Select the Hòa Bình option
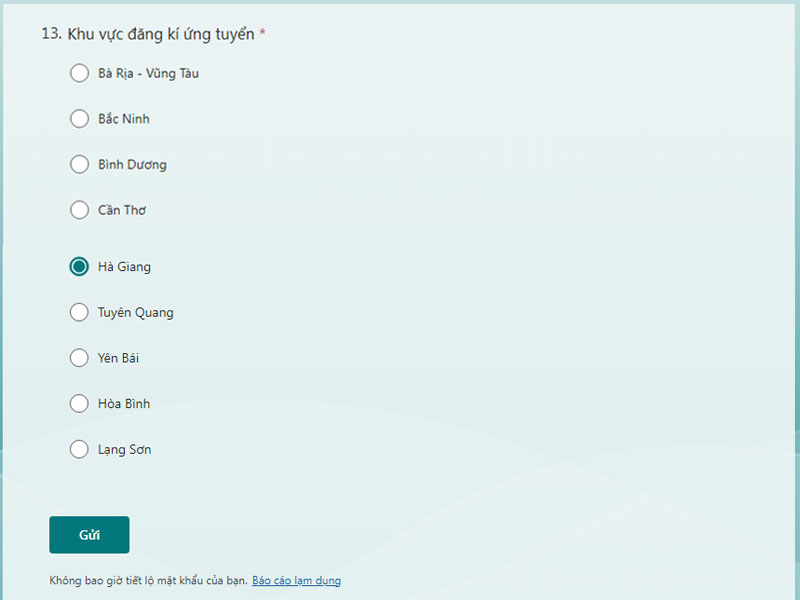 pyautogui.click(x=79, y=403)
